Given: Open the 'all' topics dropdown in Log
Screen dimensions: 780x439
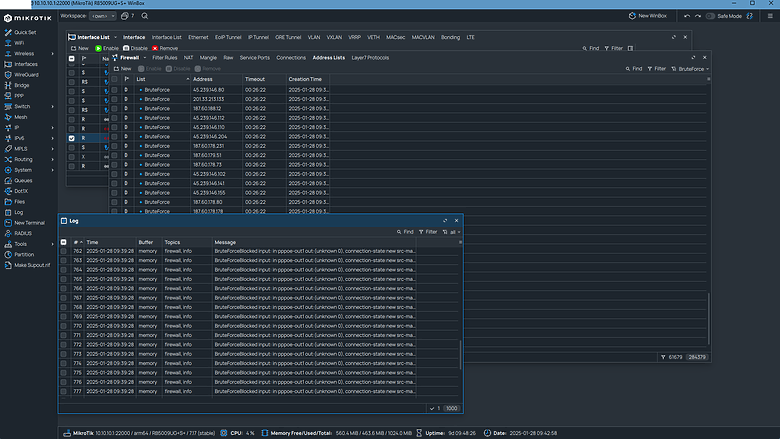Looking at the screenshot, I should (451, 232).
